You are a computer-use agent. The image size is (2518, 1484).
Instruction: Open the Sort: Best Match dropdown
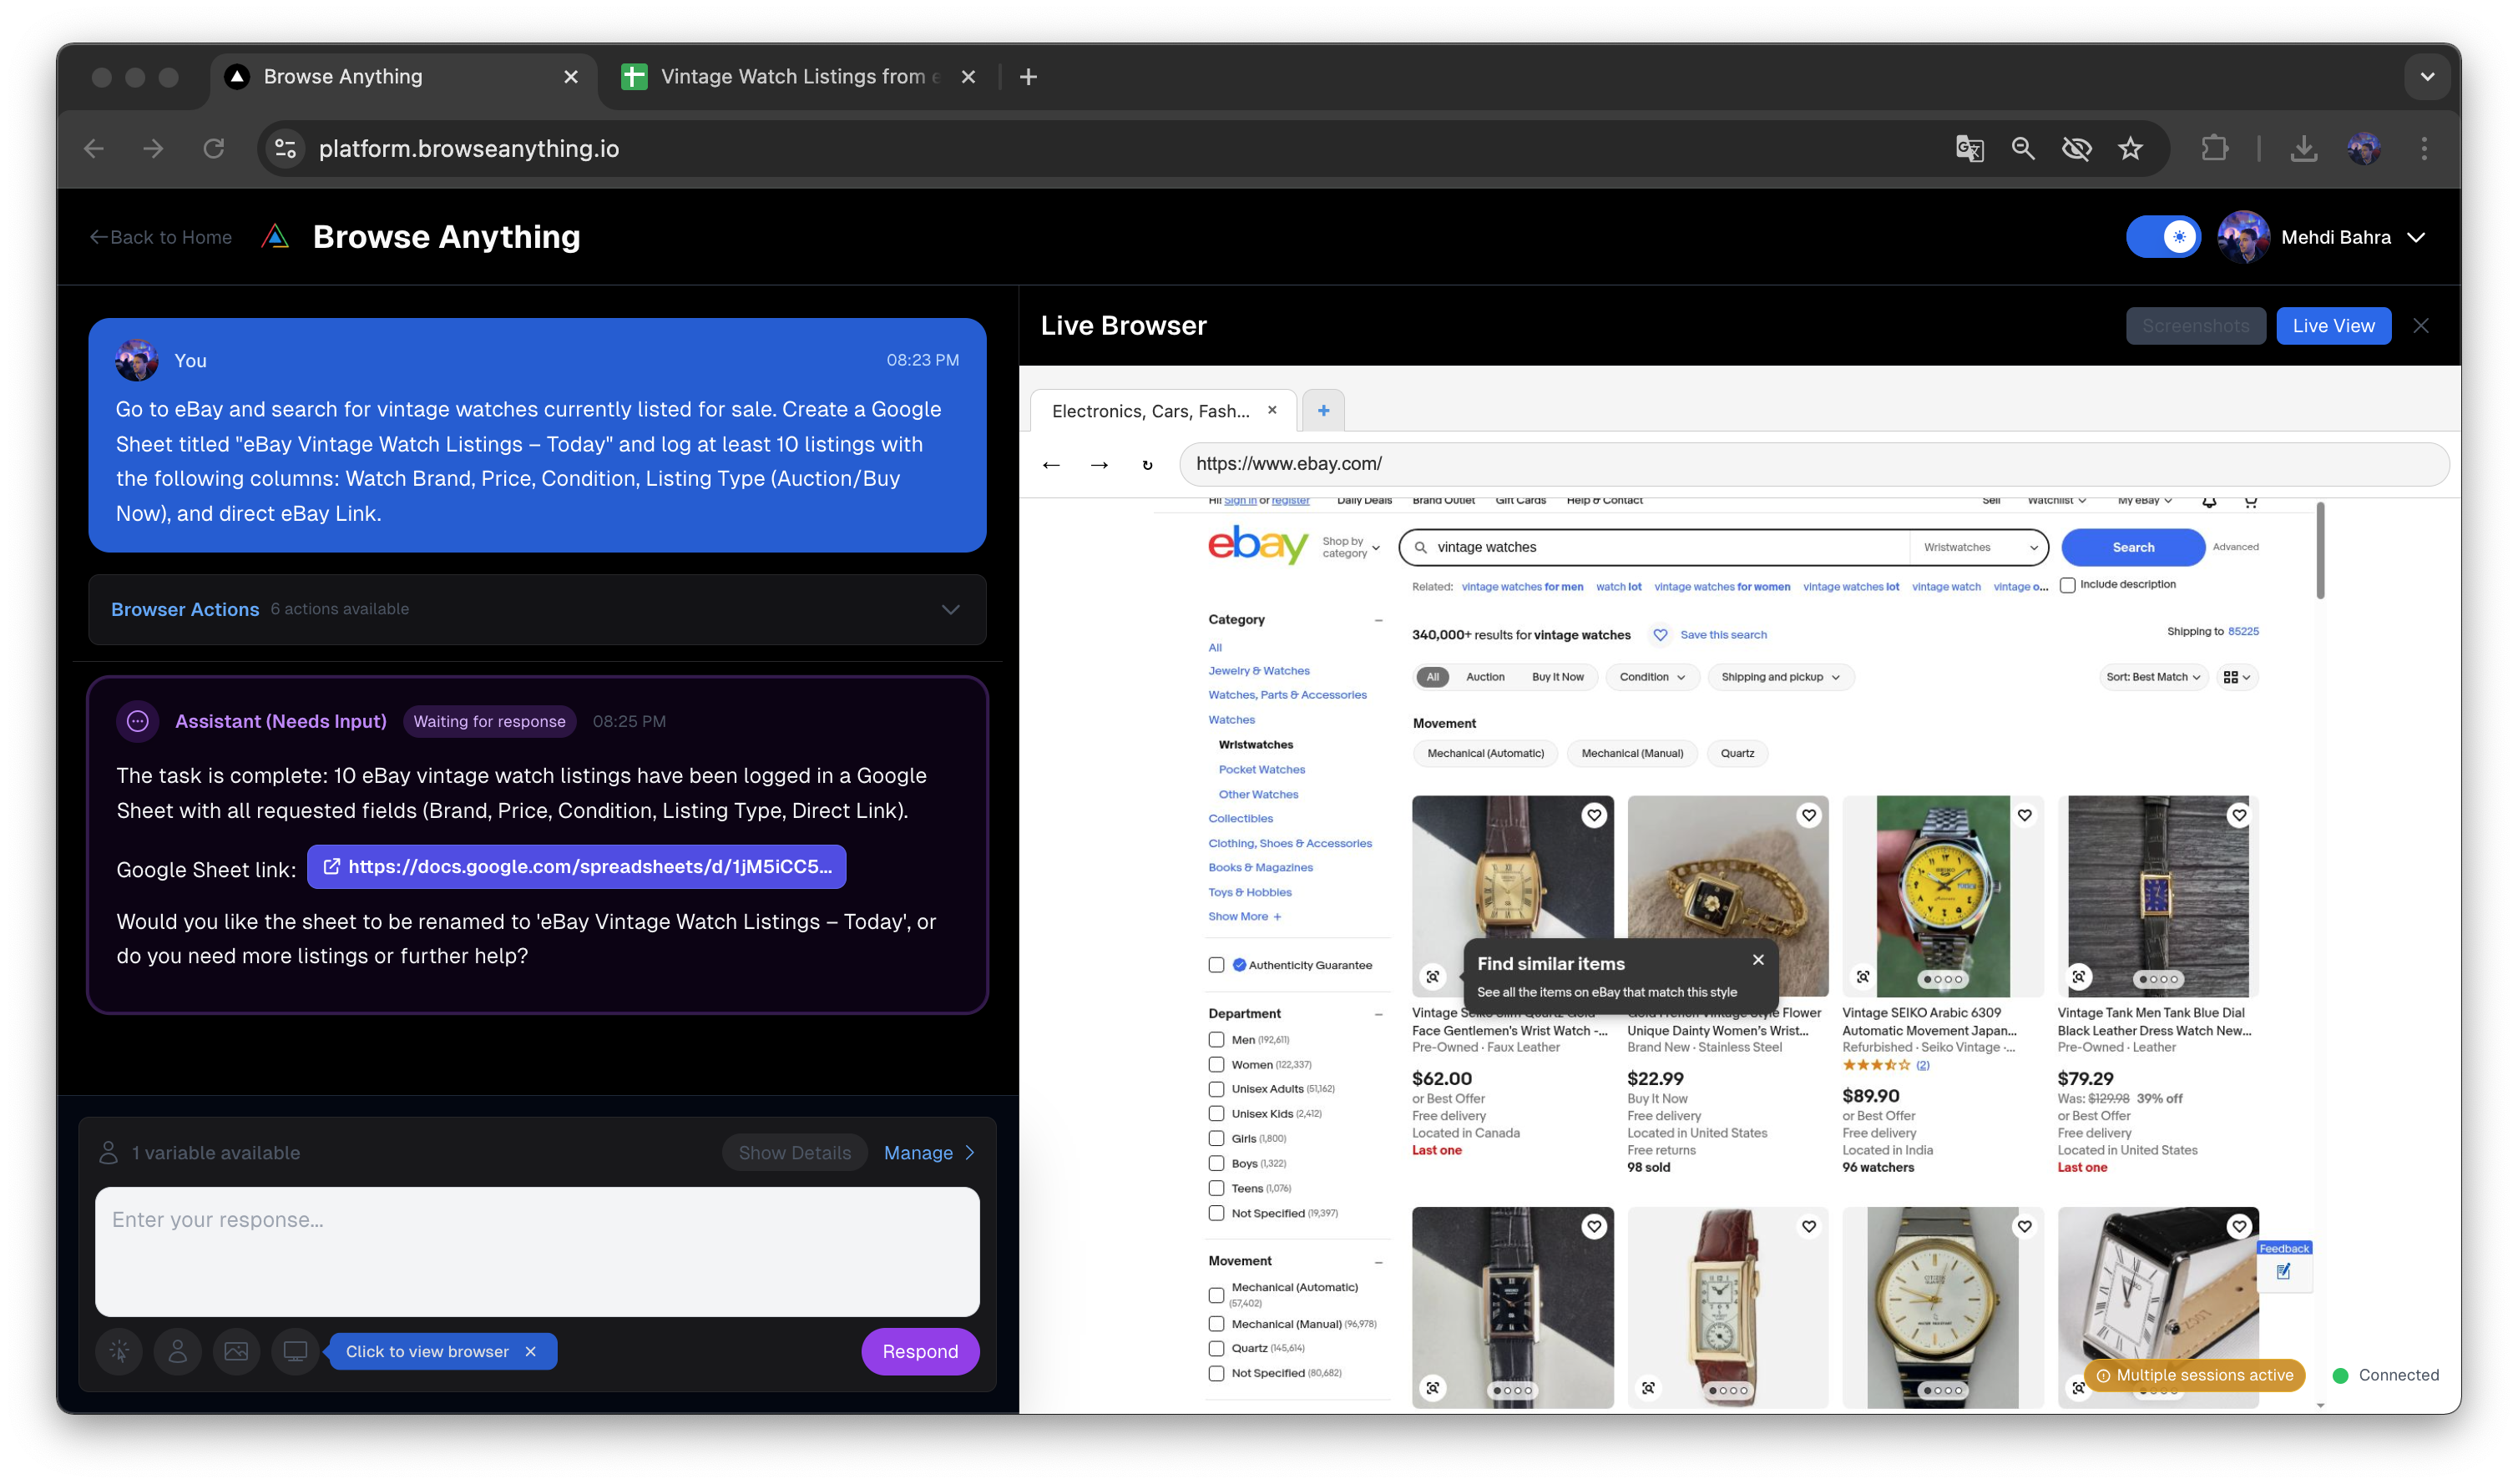2152,677
